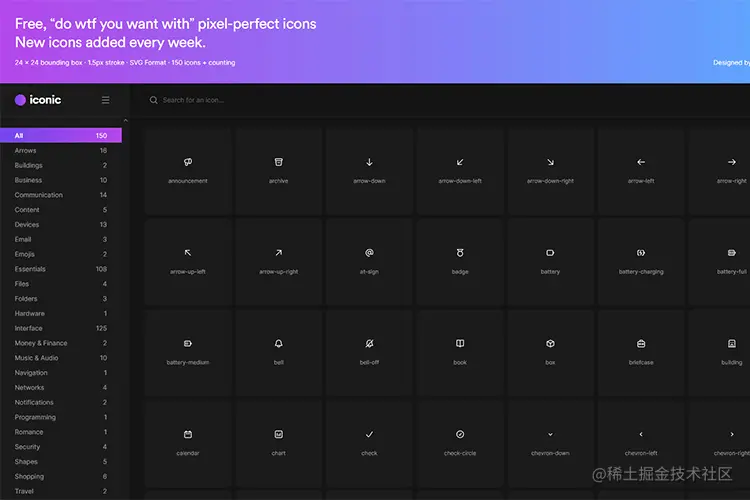Open the Email category
The width and height of the screenshot is (750, 500).
pos(61,239)
